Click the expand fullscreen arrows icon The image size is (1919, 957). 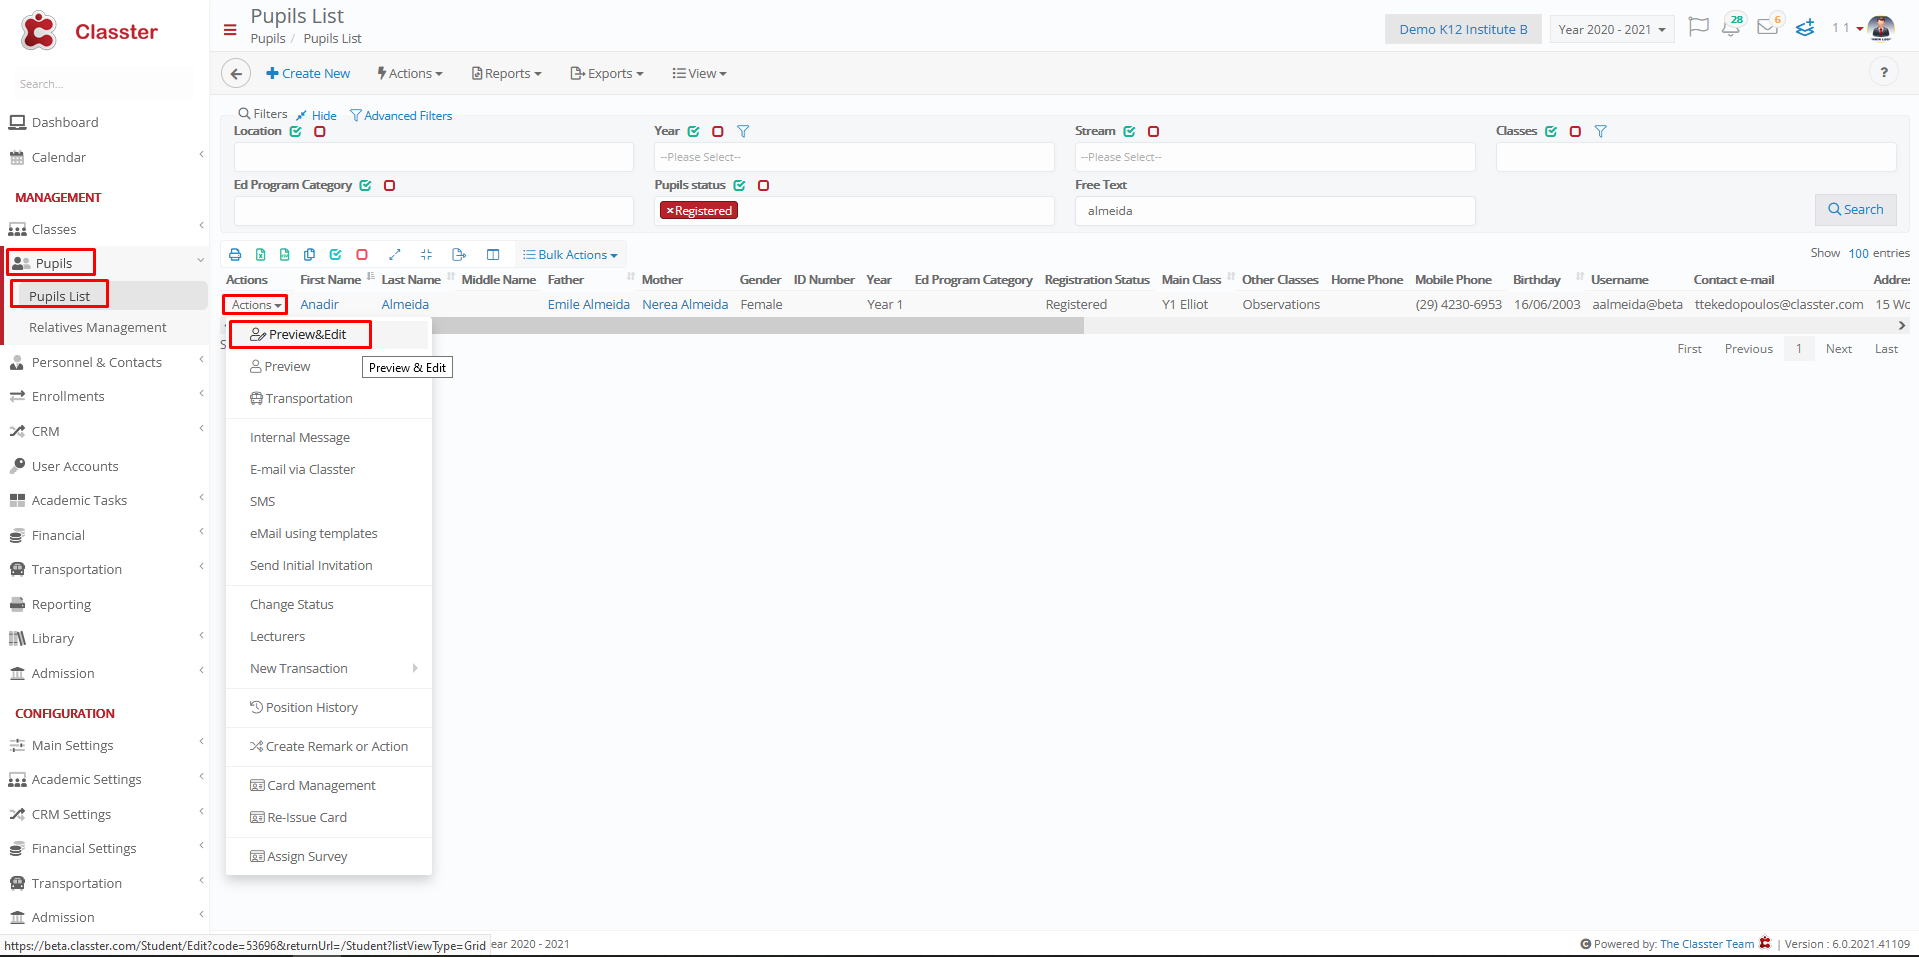click(x=395, y=255)
